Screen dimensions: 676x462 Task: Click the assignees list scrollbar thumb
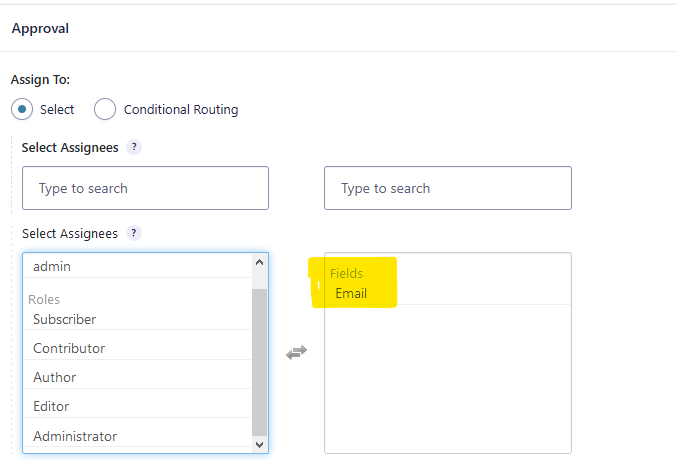pos(260,360)
